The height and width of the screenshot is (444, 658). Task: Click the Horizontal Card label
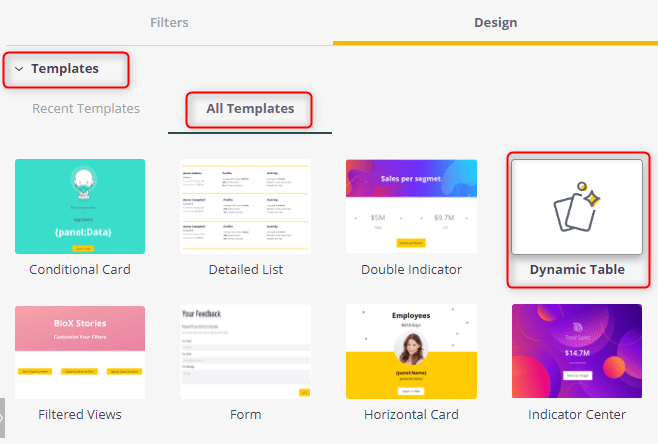[x=411, y=415]
